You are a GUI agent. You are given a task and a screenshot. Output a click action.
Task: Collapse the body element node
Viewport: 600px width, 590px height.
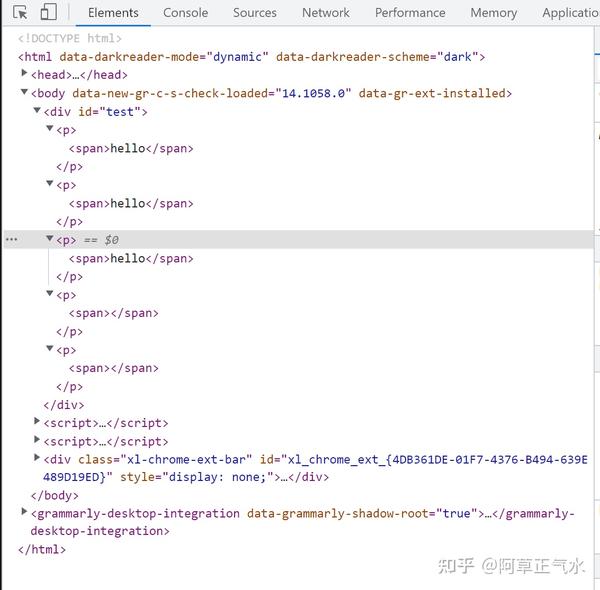[x=24, y=91]
